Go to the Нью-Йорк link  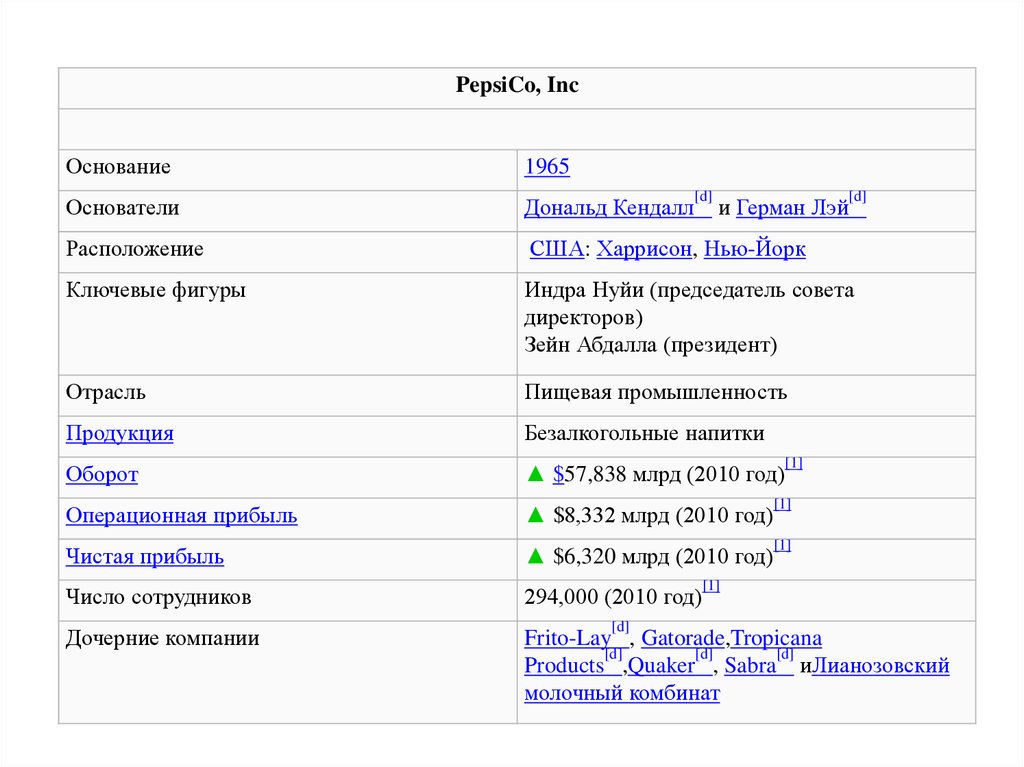[x=754, y=250]
